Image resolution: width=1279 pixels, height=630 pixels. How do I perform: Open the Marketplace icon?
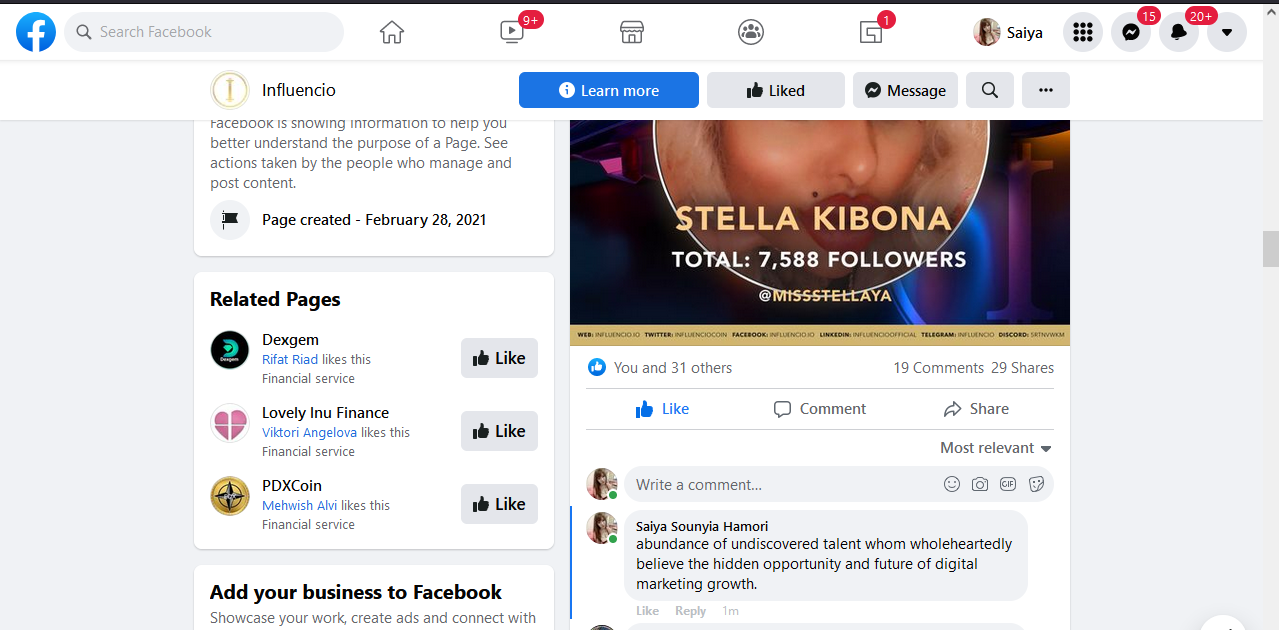coord(631,32)
